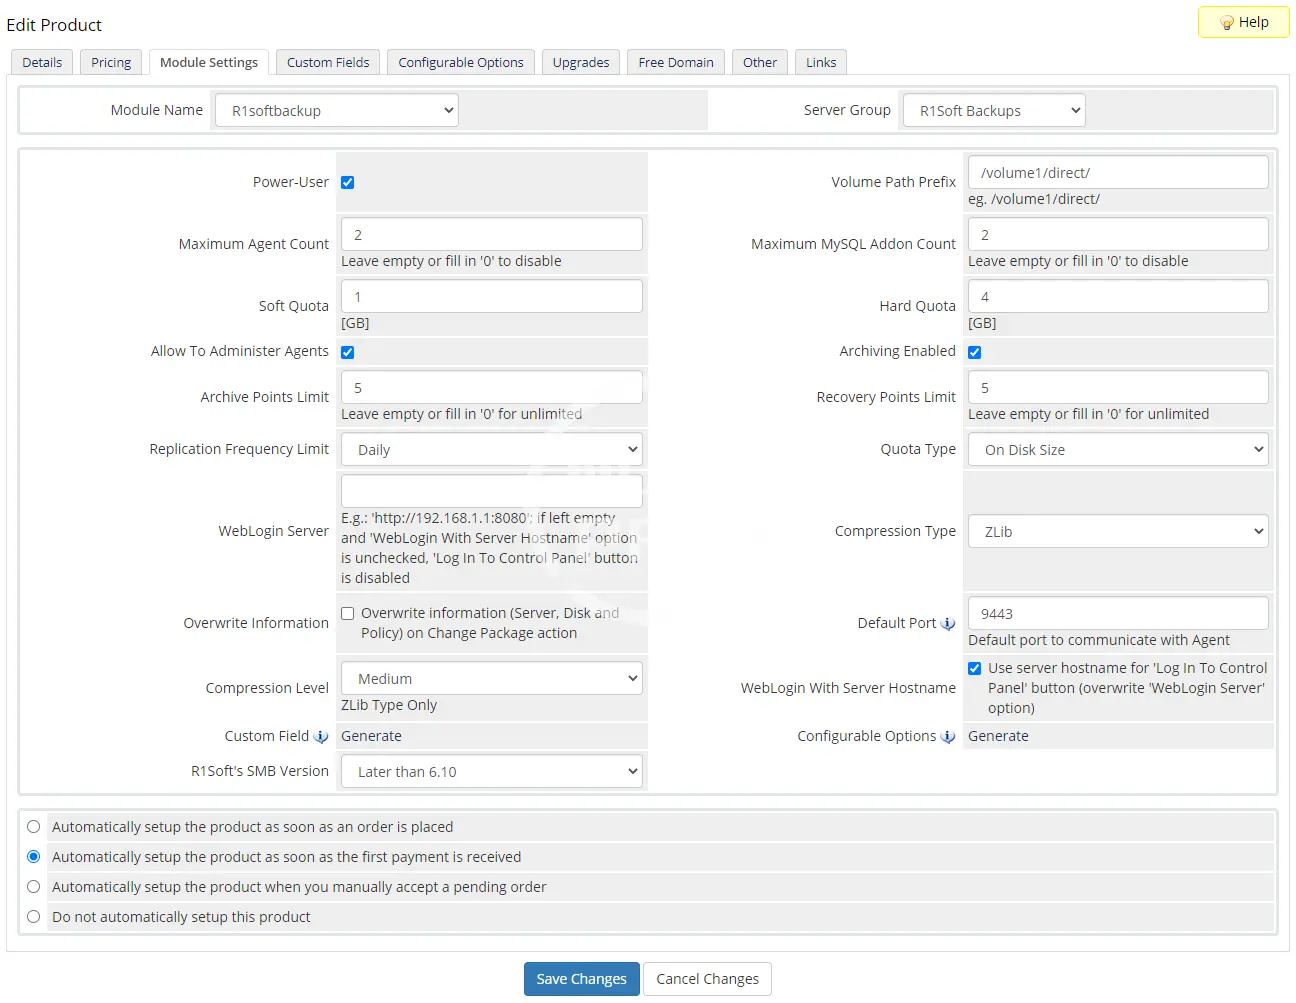
Task: Select 'Do not automatically setup this product'
Action: [34, 917]
